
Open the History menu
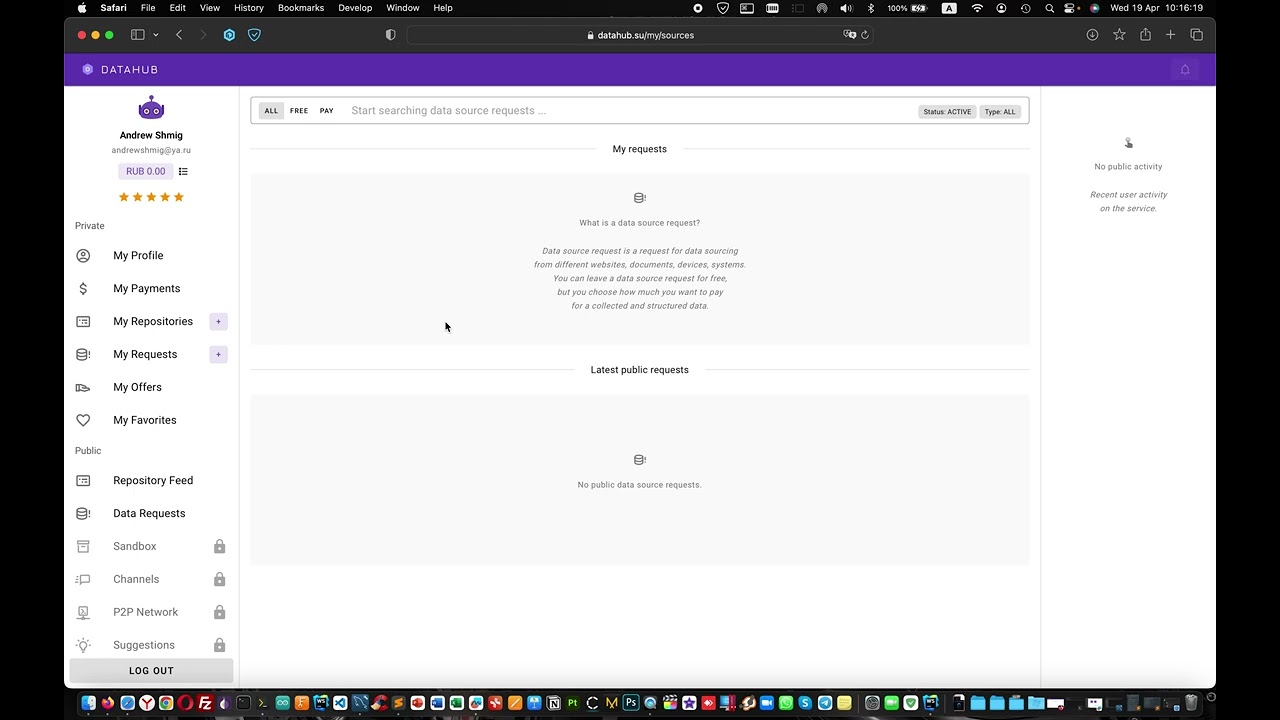(x=249, y=8)
